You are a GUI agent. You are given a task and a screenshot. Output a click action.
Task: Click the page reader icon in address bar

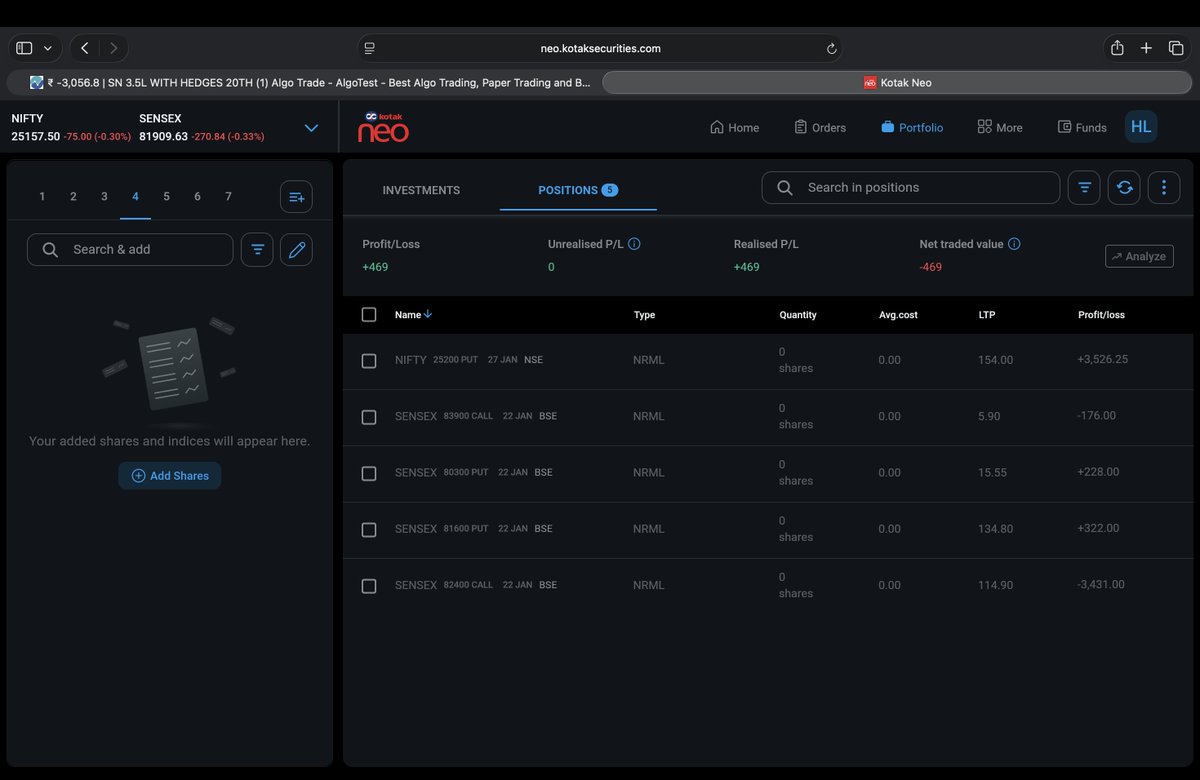pos(369,48)
